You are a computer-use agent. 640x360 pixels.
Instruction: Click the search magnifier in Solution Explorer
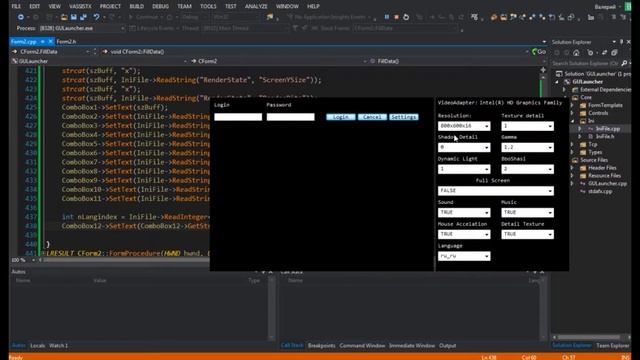pyautogui.click(x=624, y=63)
